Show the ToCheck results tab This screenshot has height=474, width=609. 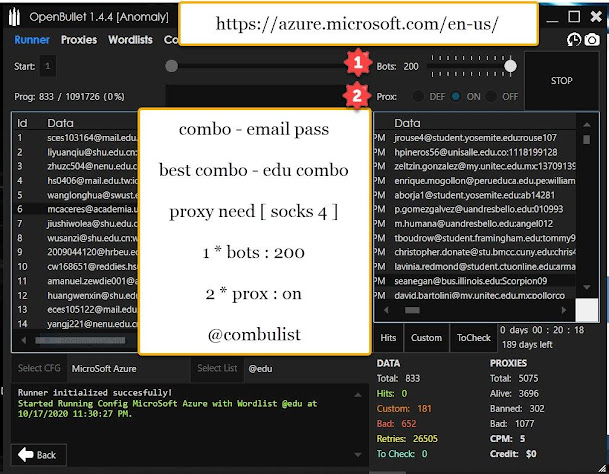[x=473, y=338]
